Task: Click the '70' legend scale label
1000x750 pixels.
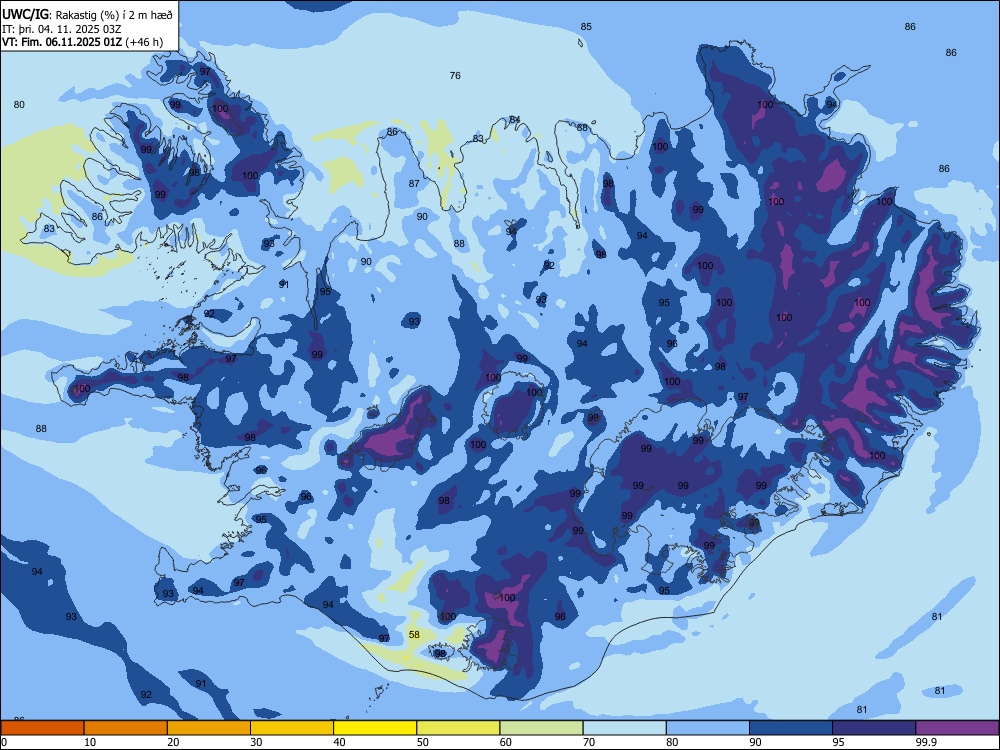Action: pyautogui.click(x=589, y=742)
